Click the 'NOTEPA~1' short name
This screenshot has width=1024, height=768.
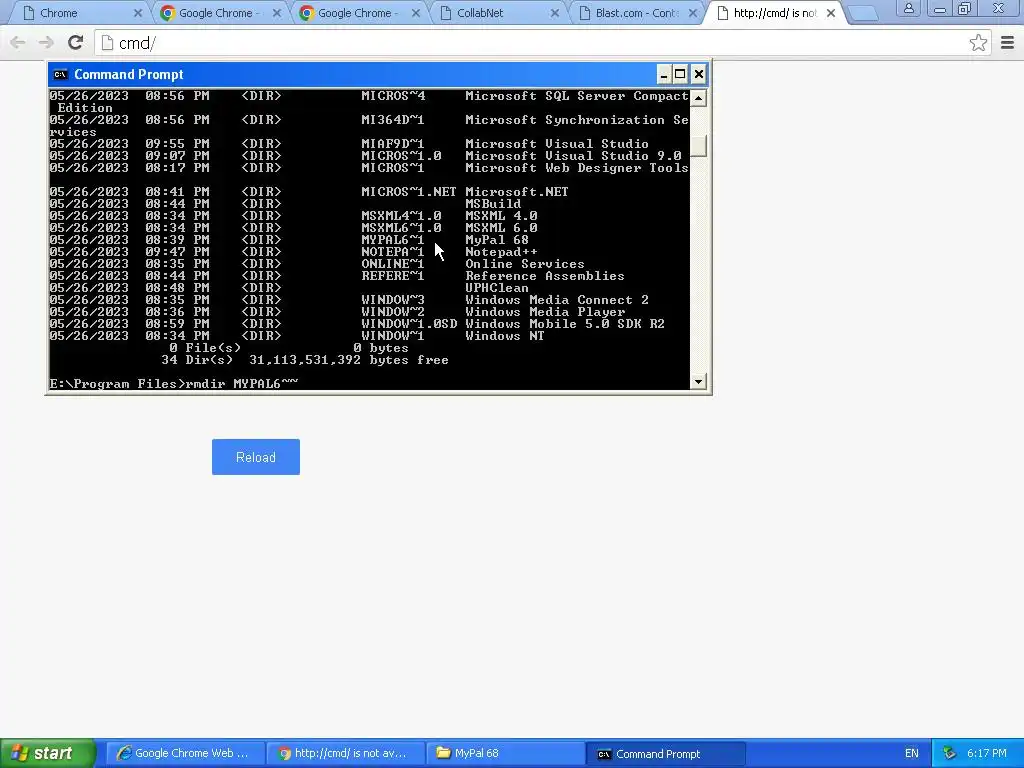point(392,251)
